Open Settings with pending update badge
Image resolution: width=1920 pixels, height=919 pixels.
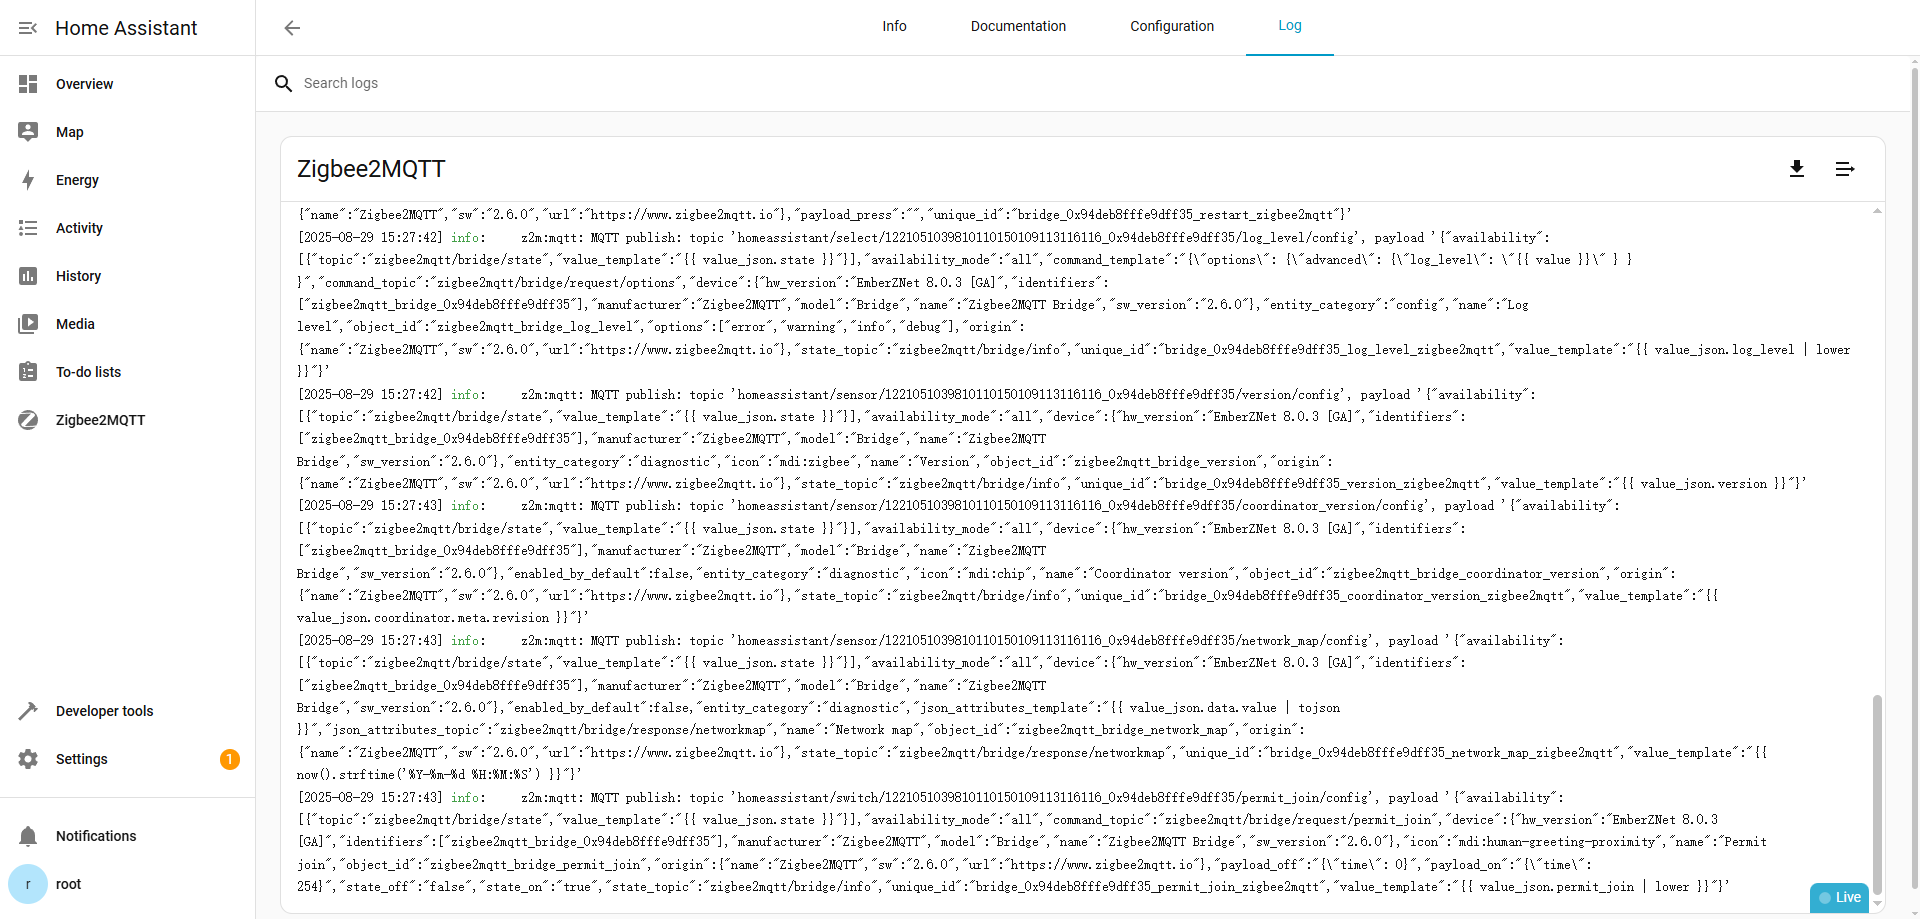[82, 759]
